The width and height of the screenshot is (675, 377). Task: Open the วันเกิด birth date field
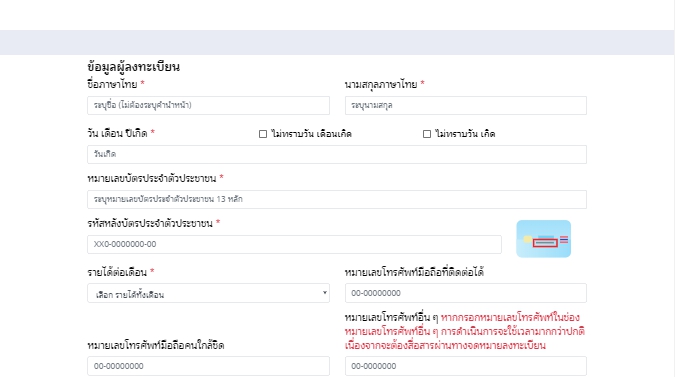pyautogui.click(x=337, y=155)
